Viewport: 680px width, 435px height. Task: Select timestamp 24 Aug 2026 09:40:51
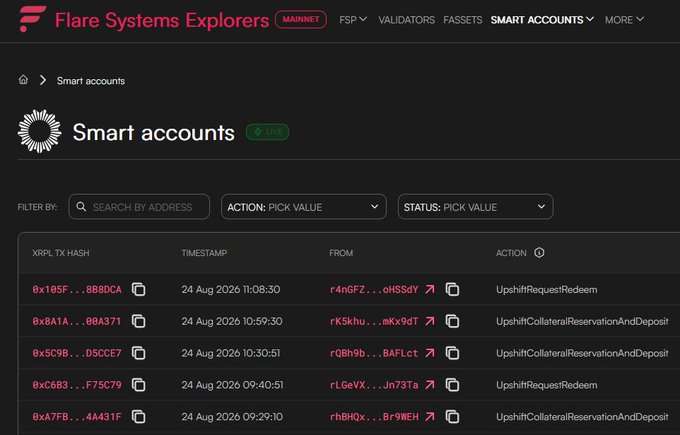pos(232,385)
